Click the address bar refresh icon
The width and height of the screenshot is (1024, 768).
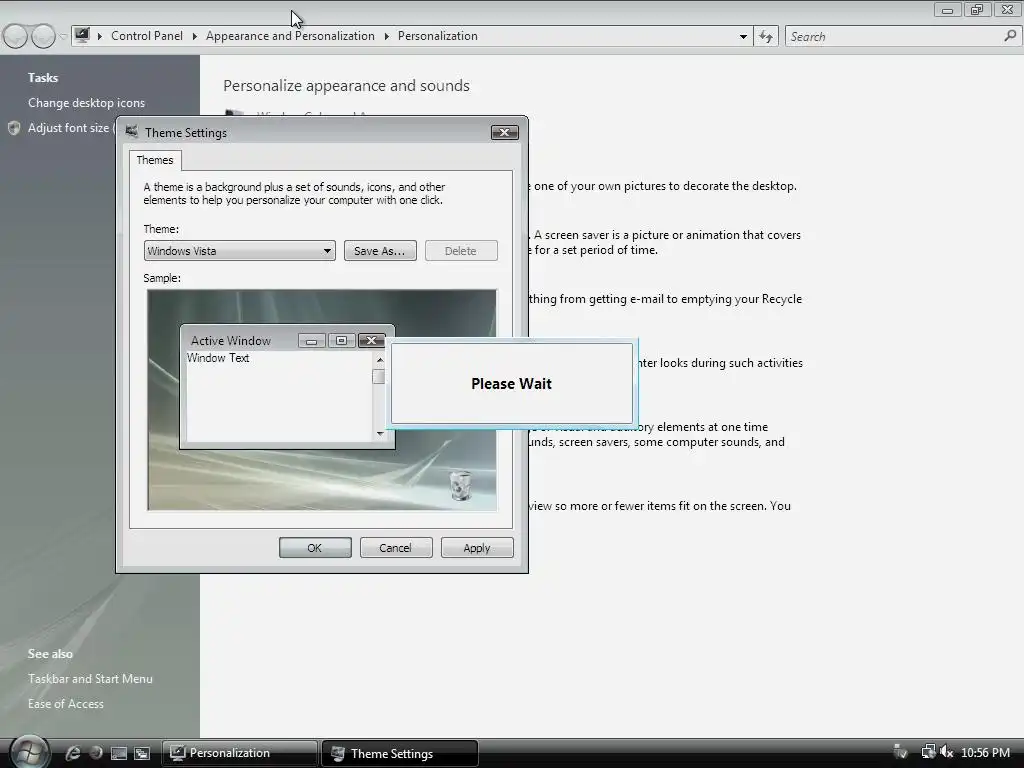click(x=766, y=37)
